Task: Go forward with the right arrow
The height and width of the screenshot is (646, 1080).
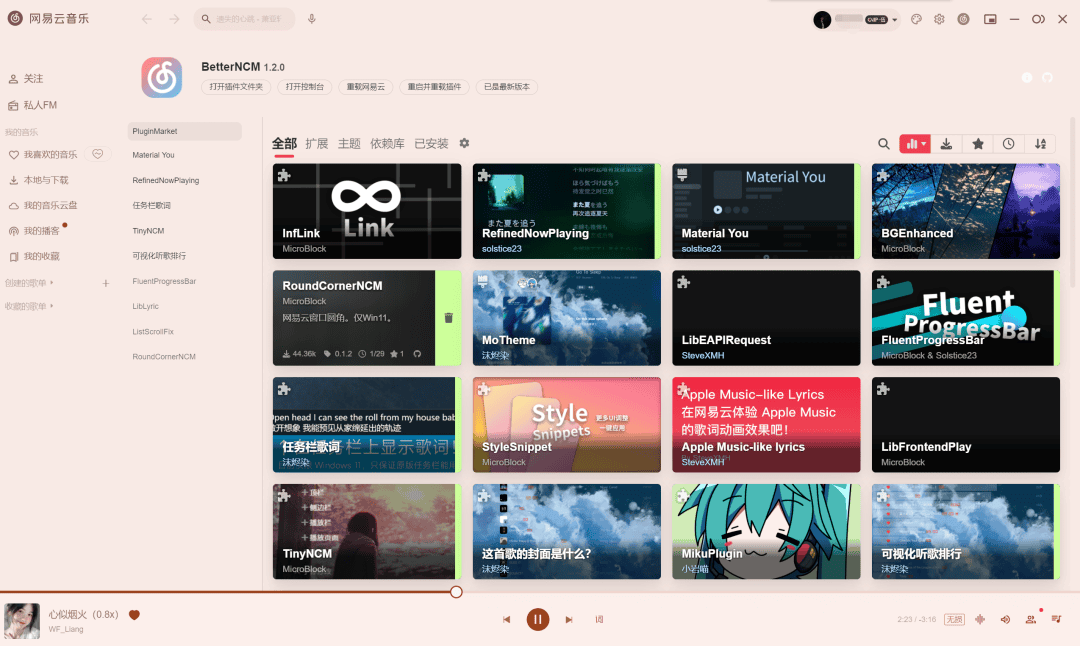Action: pyautogui.click(x=174, y=19)
